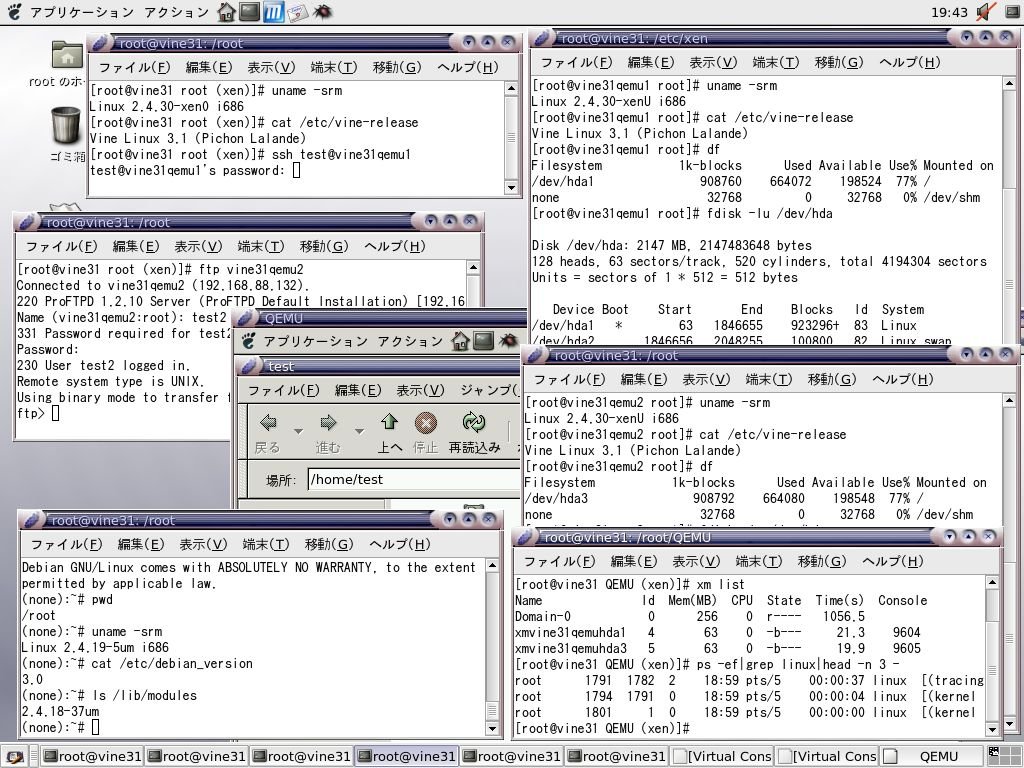1024x768 pixels.
Task: Open アクション menu in the top panel
Action: tap(177, 12)
